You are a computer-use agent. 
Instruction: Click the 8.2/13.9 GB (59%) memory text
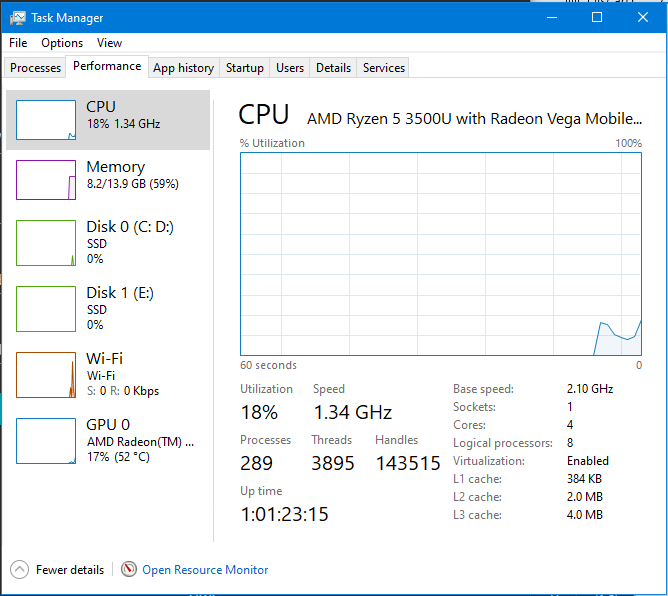[x=132, y=184]
